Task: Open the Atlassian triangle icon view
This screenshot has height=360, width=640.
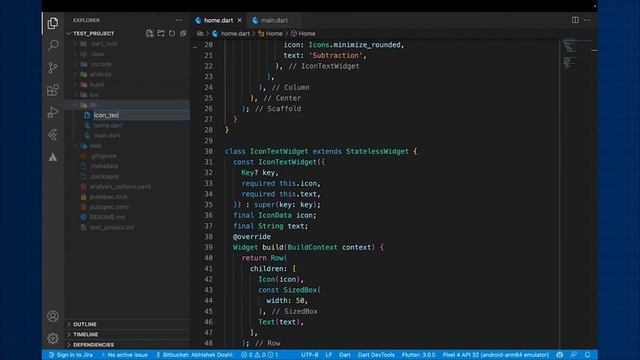Action: tap(53, 157)
